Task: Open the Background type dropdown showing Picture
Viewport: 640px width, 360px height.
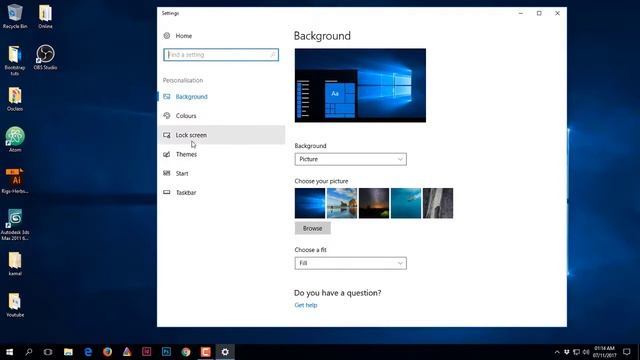Action: pos(351,159)
